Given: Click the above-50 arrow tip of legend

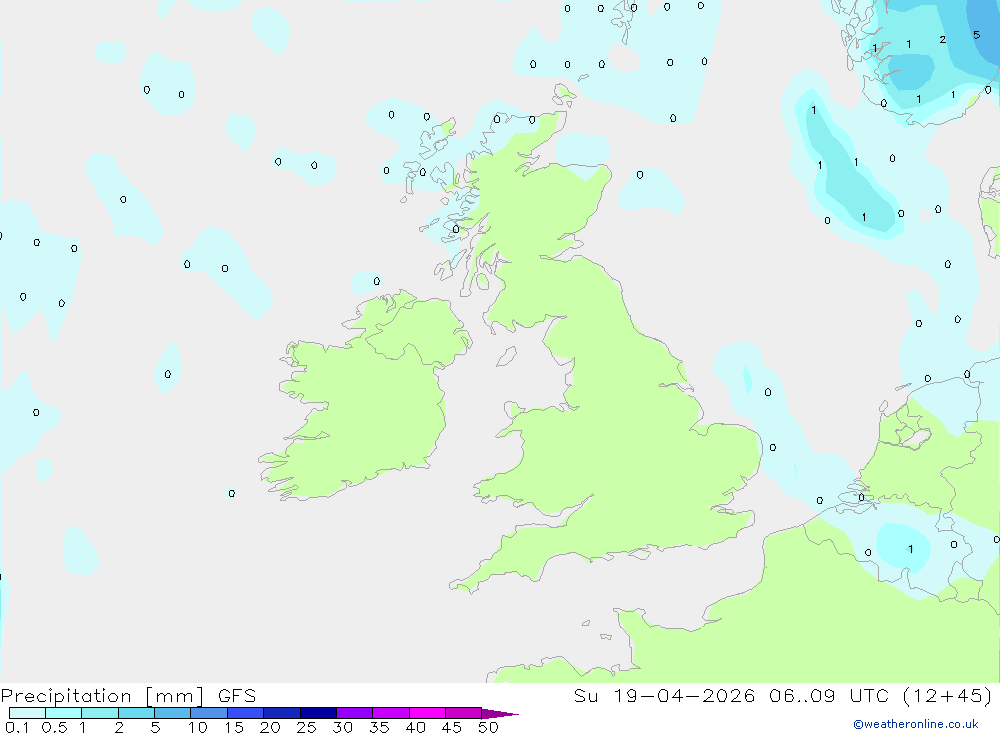Looking at the screenshot, I should [499, 713].
